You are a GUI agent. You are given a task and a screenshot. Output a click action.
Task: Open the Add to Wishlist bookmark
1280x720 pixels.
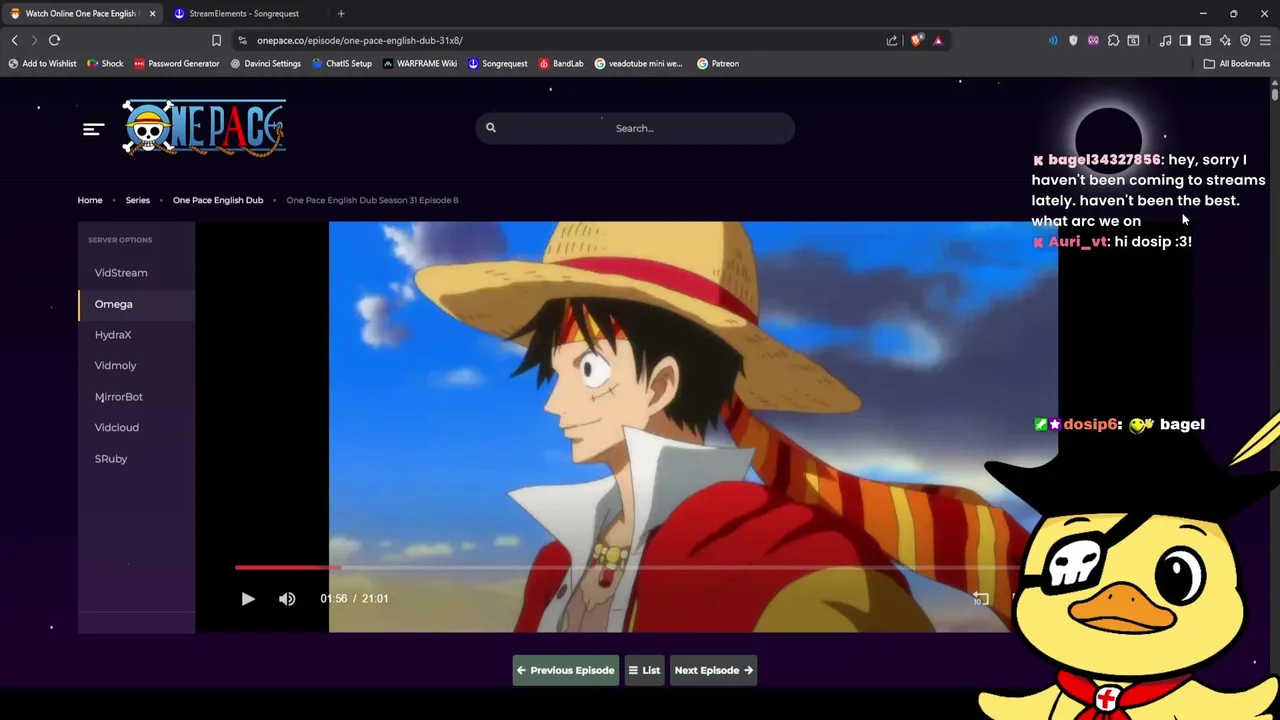(x=42, y=63)
